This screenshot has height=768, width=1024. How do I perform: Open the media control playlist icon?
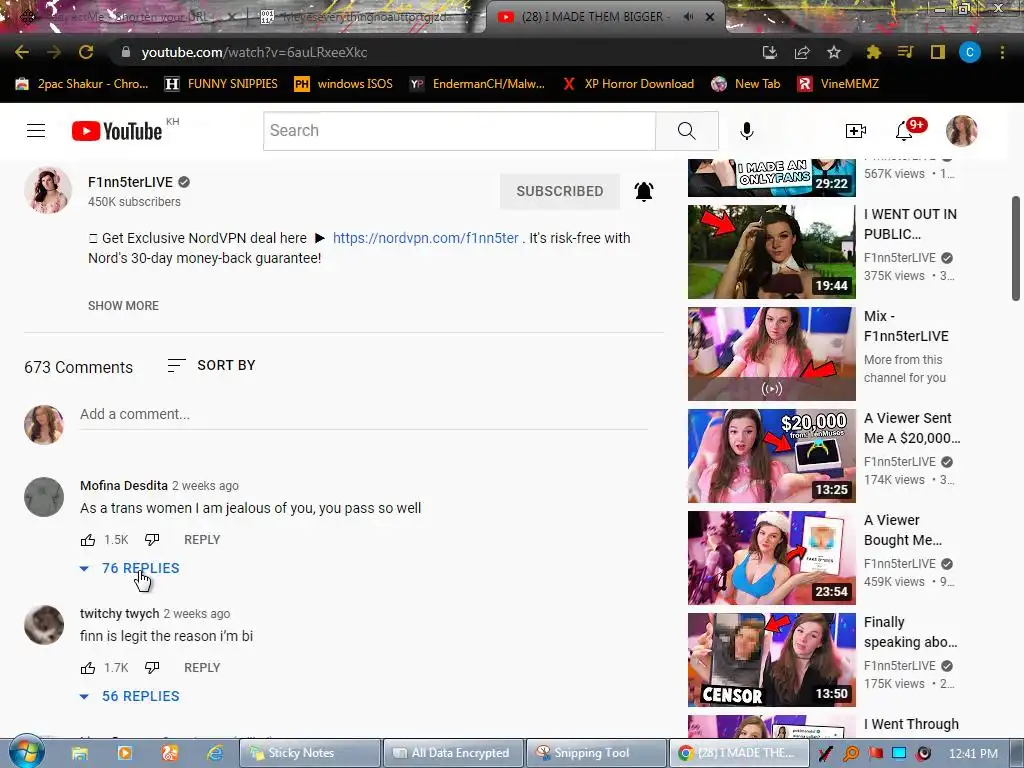click(905, 52)
